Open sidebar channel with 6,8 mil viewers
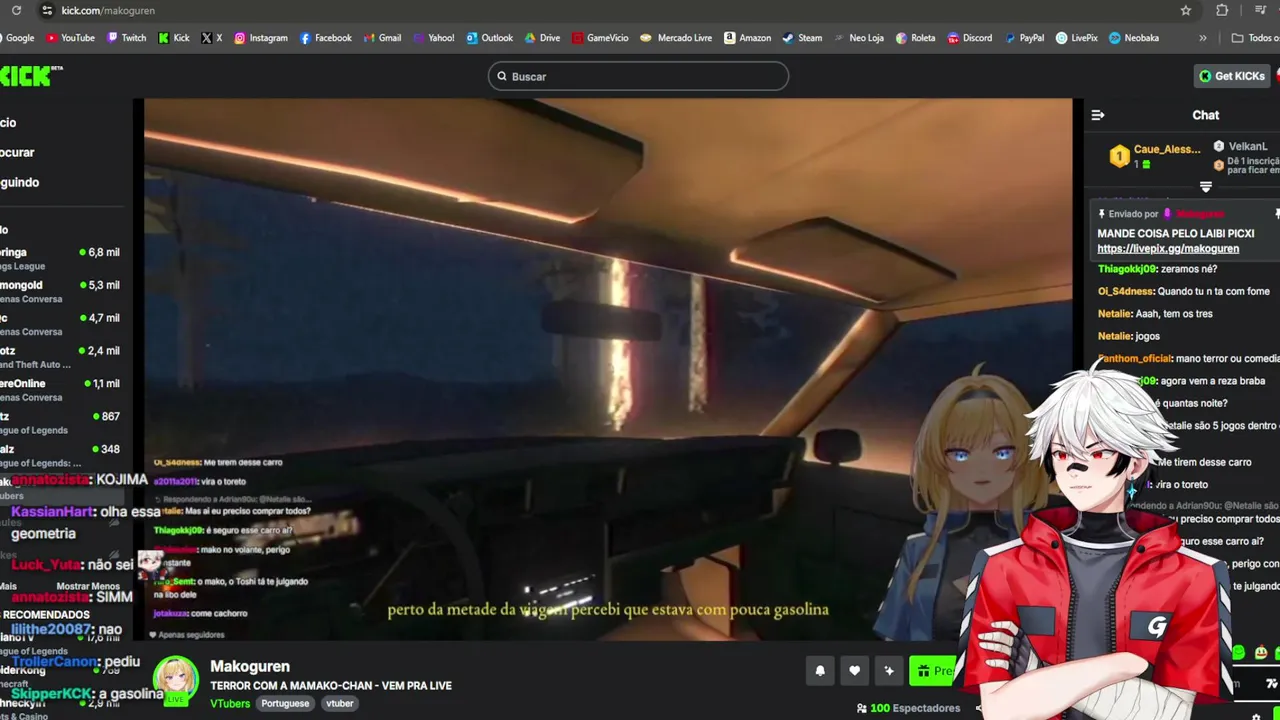 [60, 258]
